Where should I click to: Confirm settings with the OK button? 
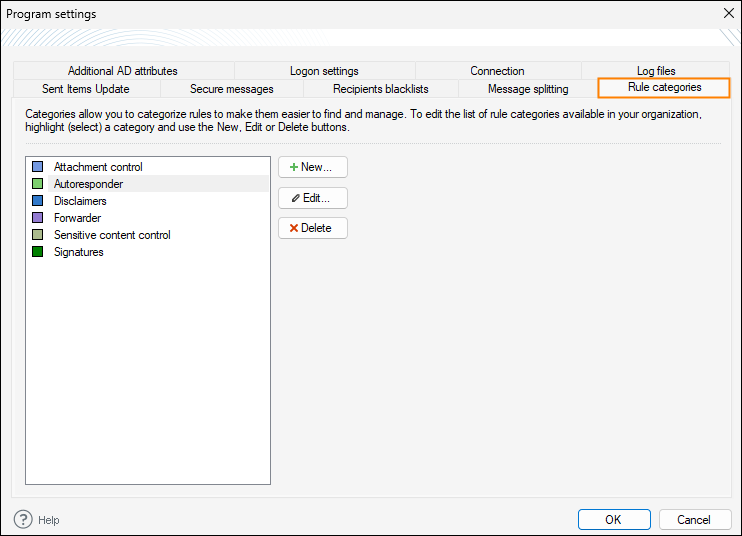[613, 519]
